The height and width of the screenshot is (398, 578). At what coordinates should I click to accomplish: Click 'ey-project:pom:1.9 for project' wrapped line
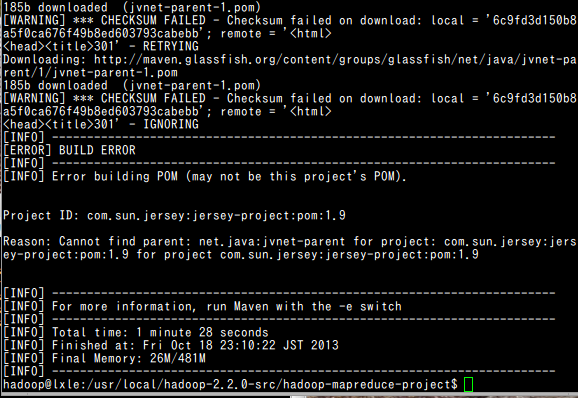(x=241, y=254)
